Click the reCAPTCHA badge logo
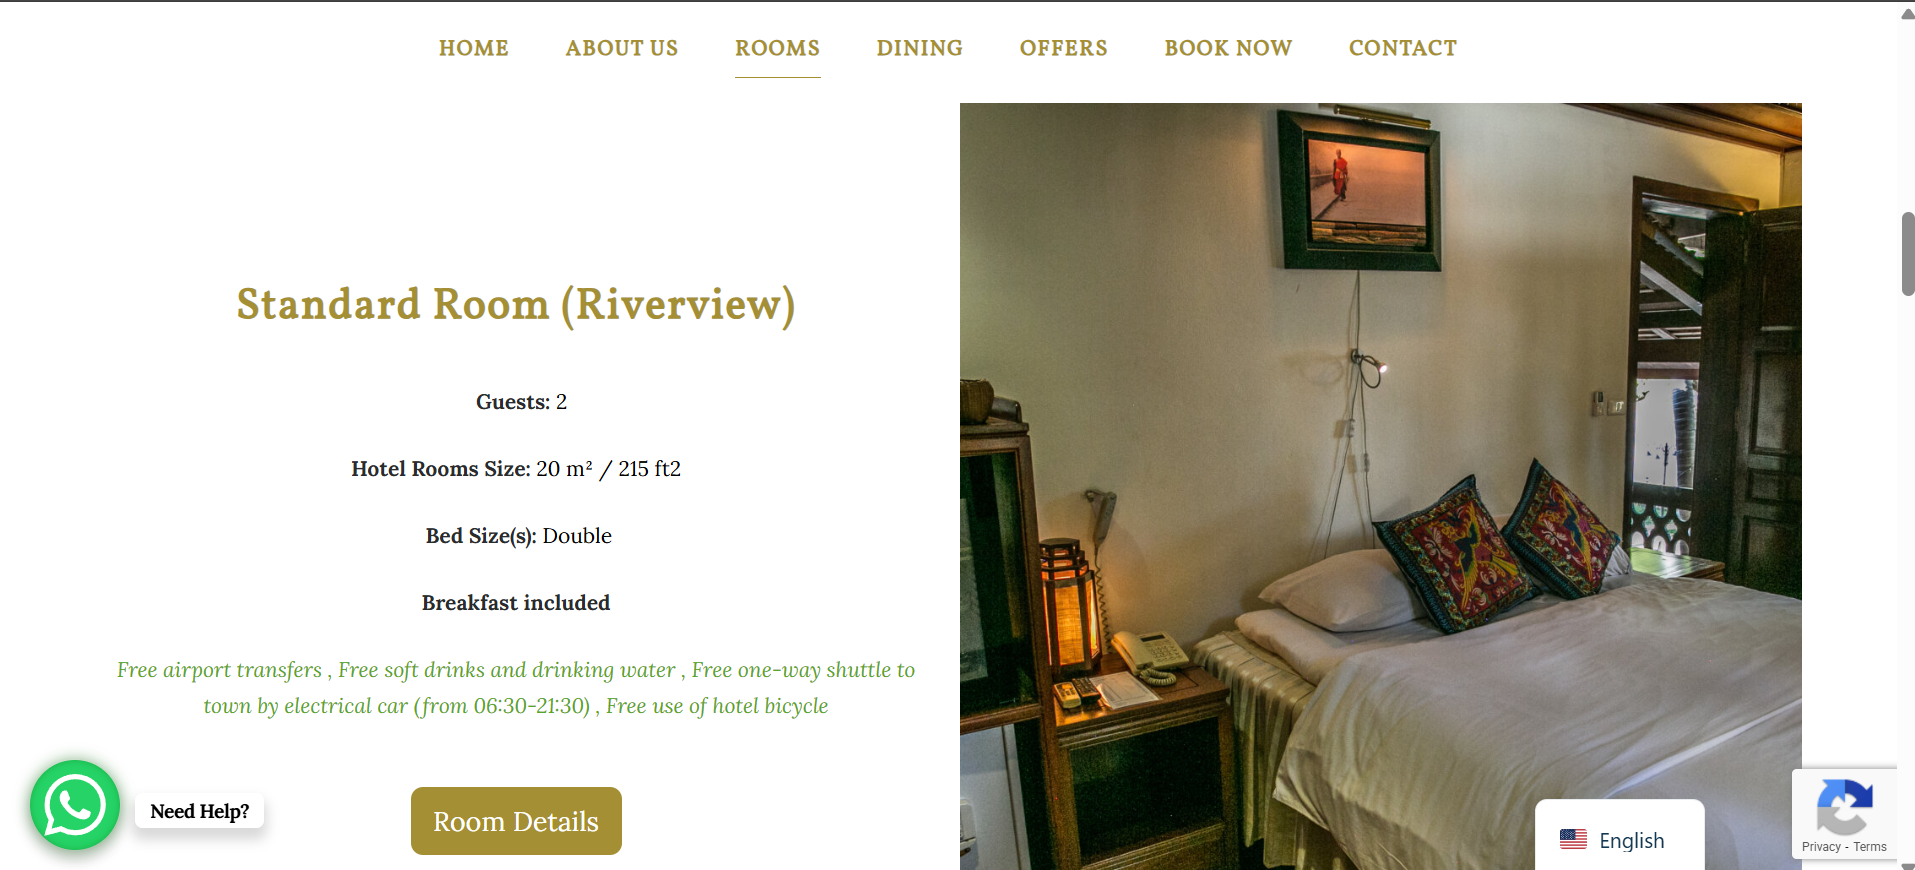Screen dimensions: 1915x870 1844,806
